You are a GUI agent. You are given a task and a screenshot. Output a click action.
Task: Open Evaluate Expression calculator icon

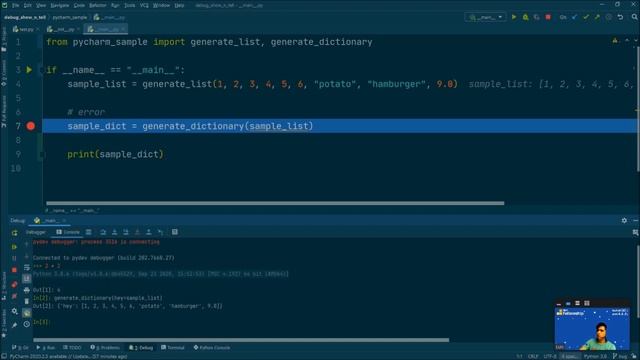[175, 232]
